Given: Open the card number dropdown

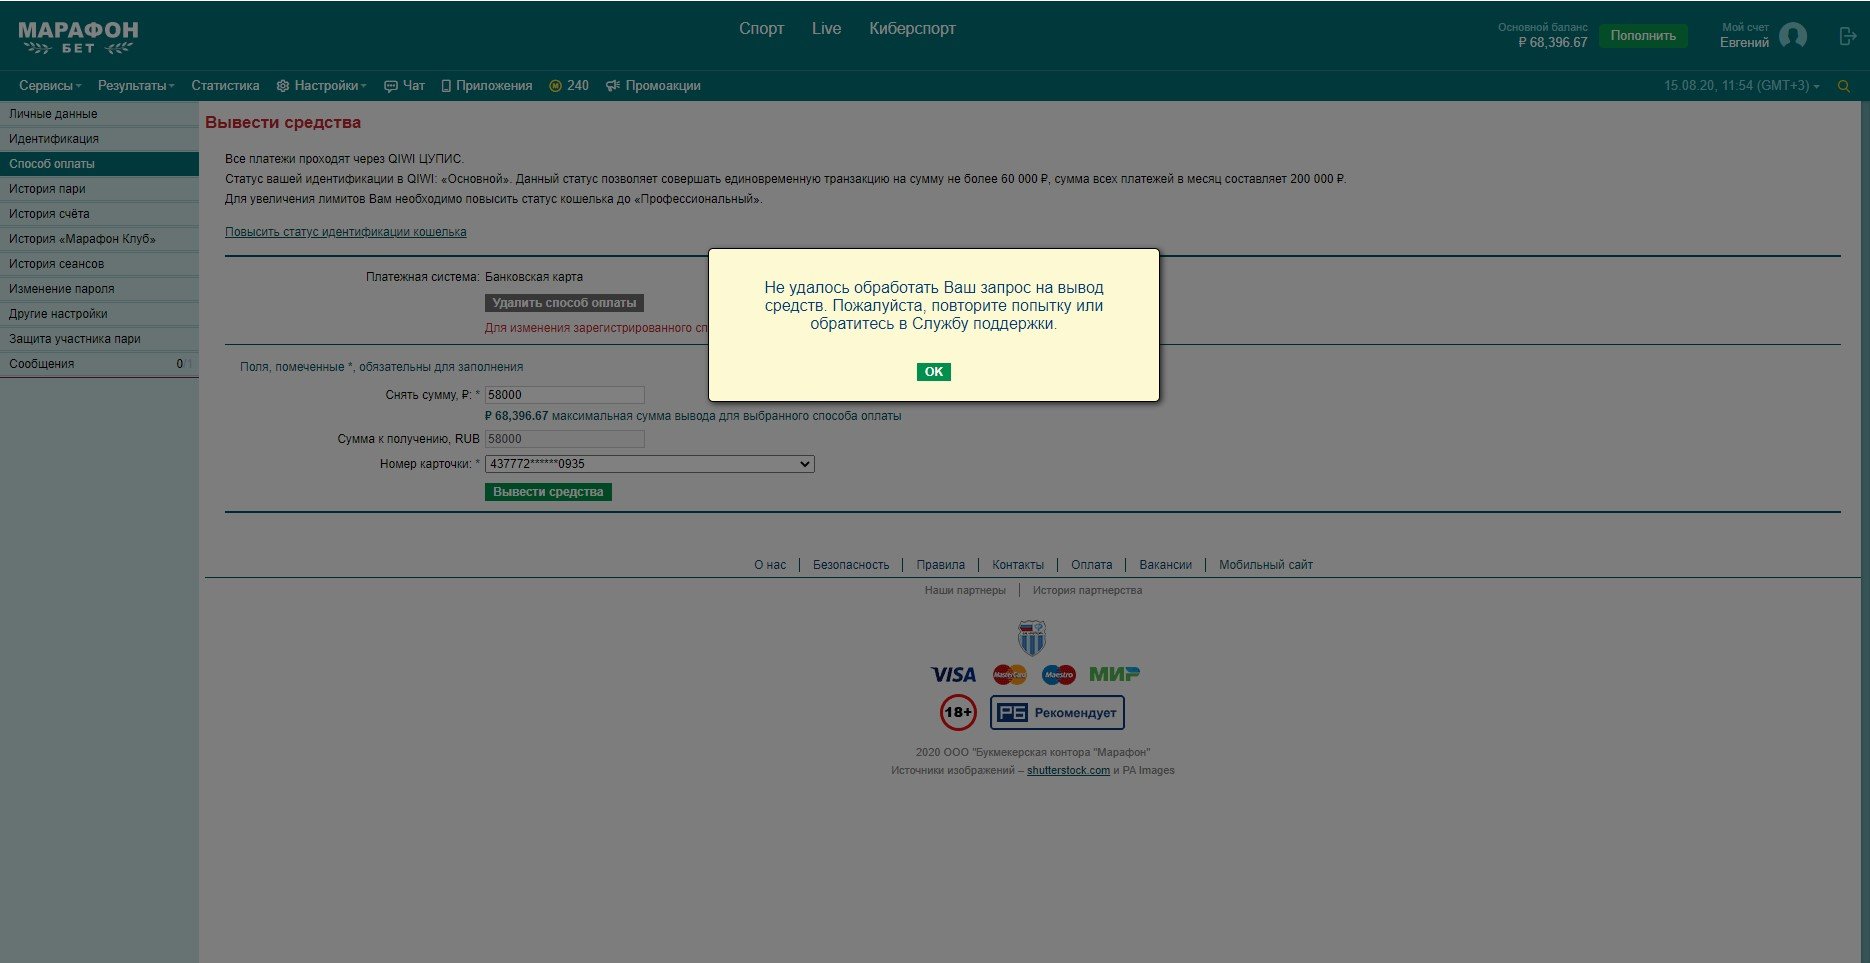Looking at the screenshot, I should click(649, 464).
